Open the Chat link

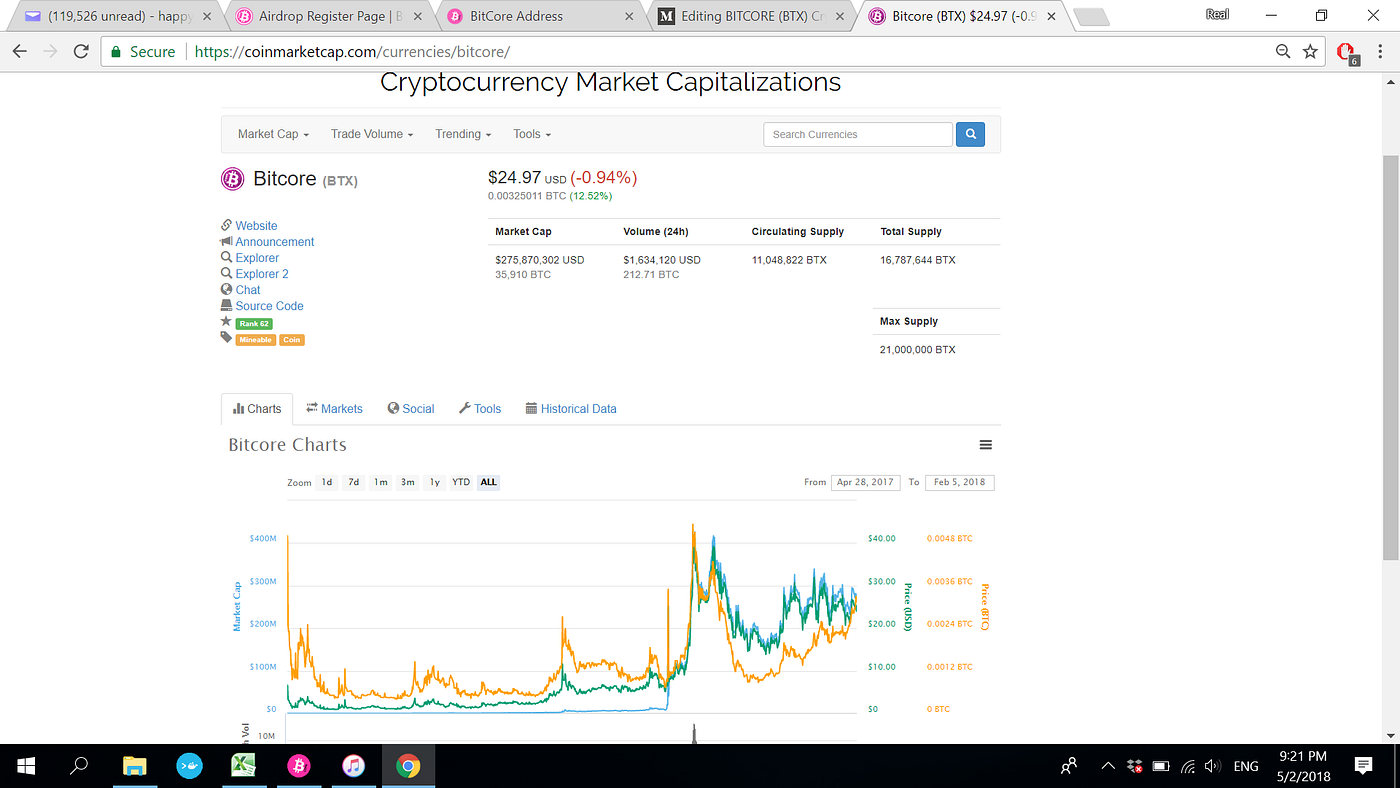click(248, 290)
